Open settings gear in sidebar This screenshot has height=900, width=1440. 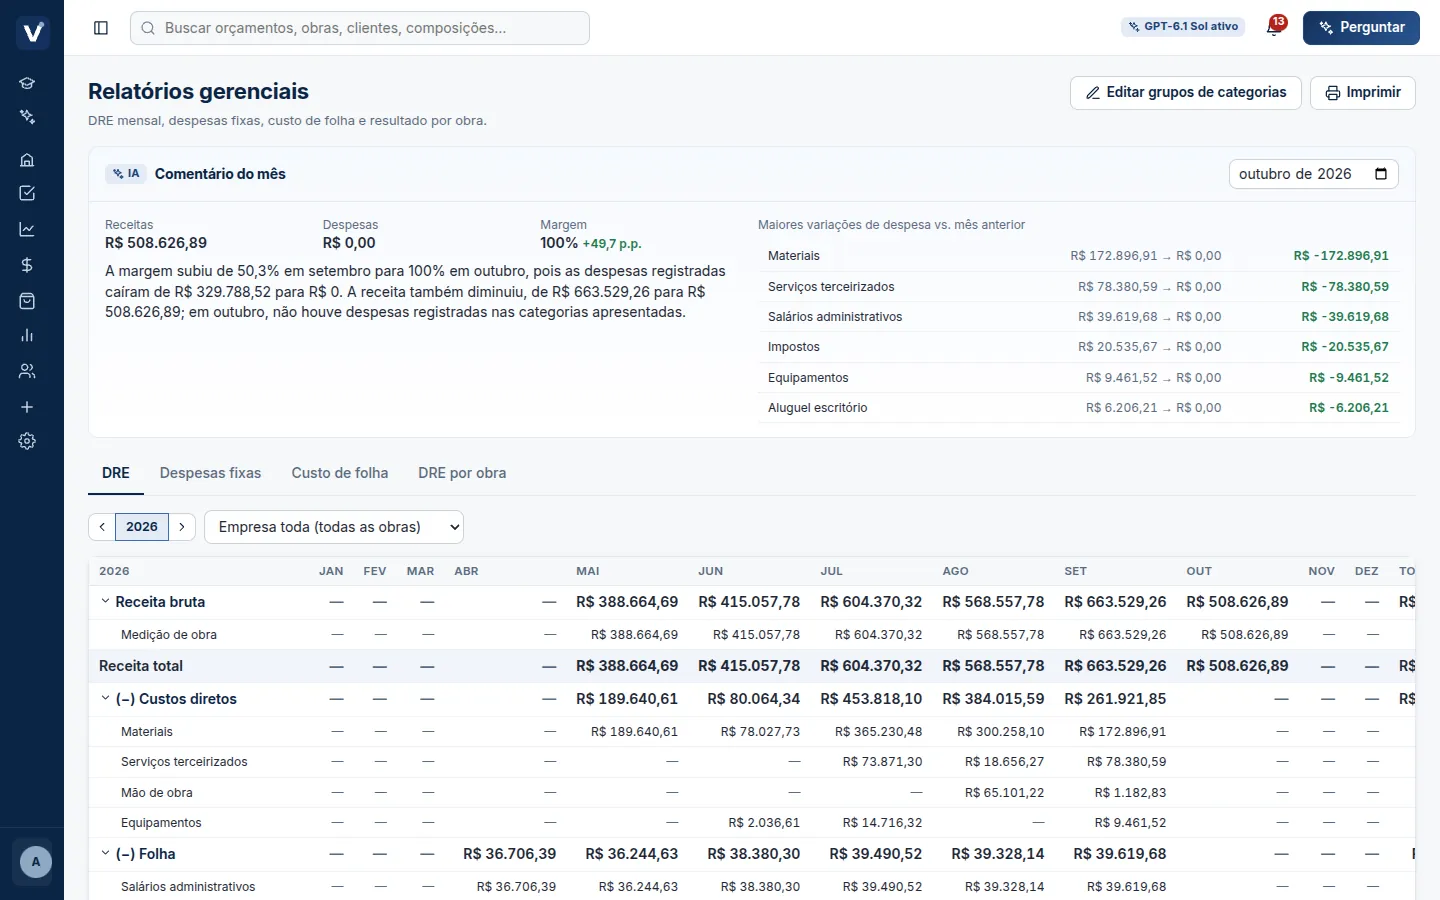tap(27, 441)
